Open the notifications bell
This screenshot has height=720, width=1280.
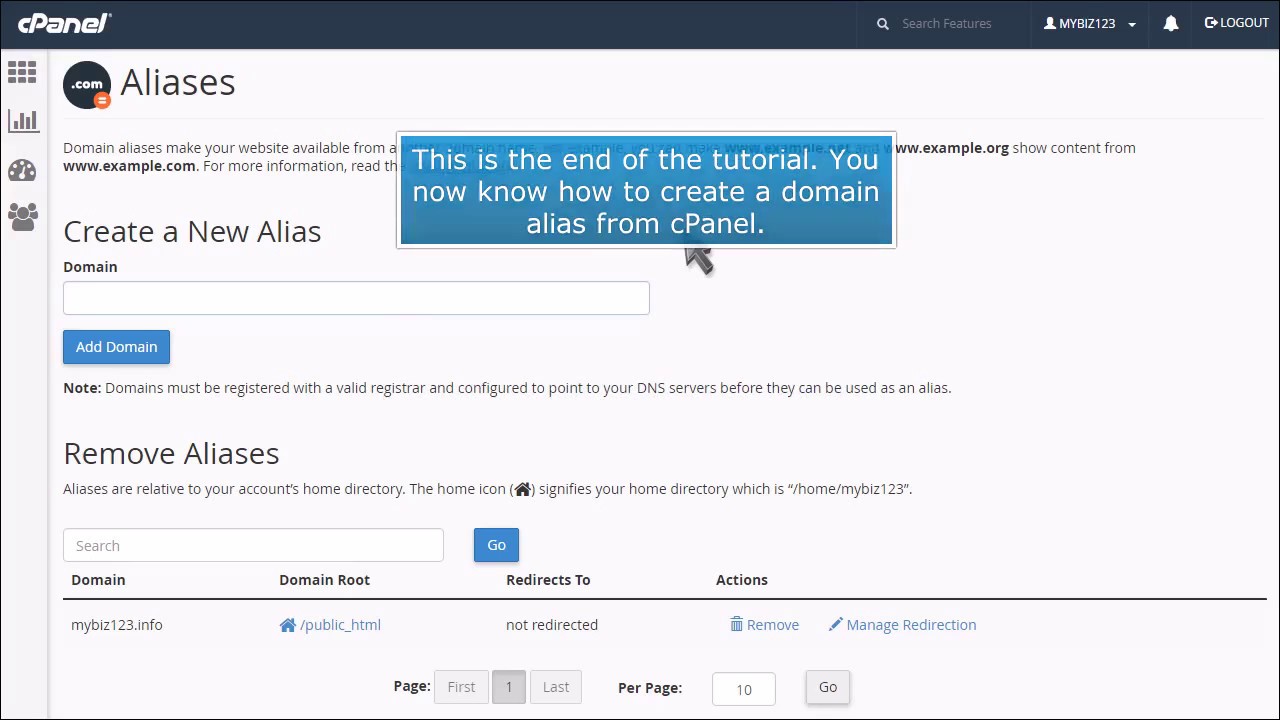[x=1171, y=23]
